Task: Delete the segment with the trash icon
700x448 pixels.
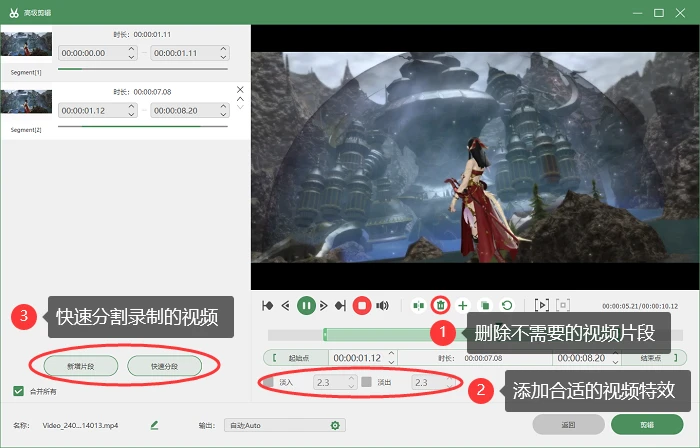Action: point(441,305)
